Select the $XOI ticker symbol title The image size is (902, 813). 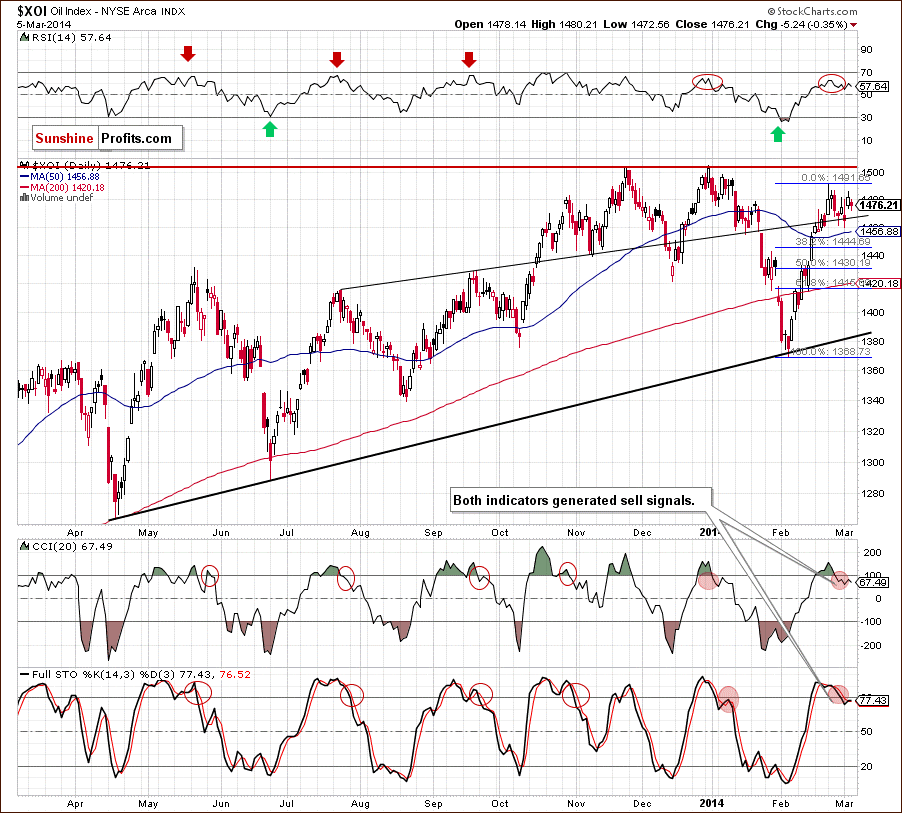coord(32,11)
